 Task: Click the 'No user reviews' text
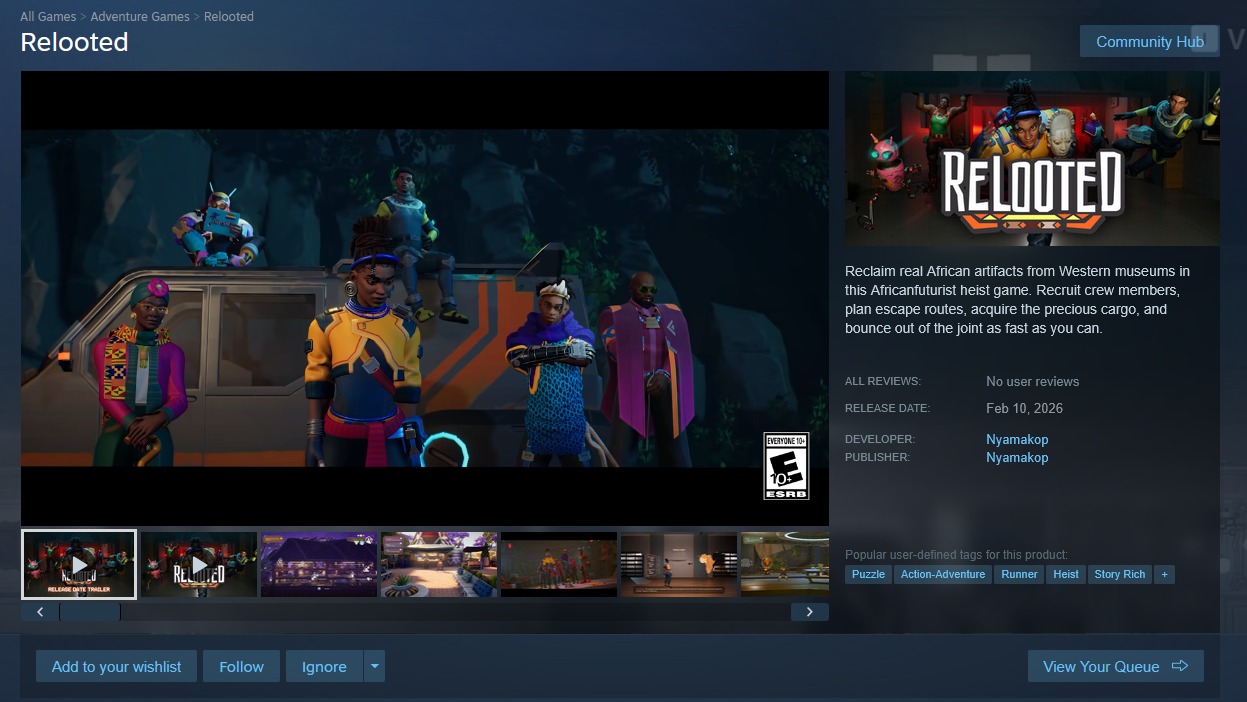pos(1033,381)
